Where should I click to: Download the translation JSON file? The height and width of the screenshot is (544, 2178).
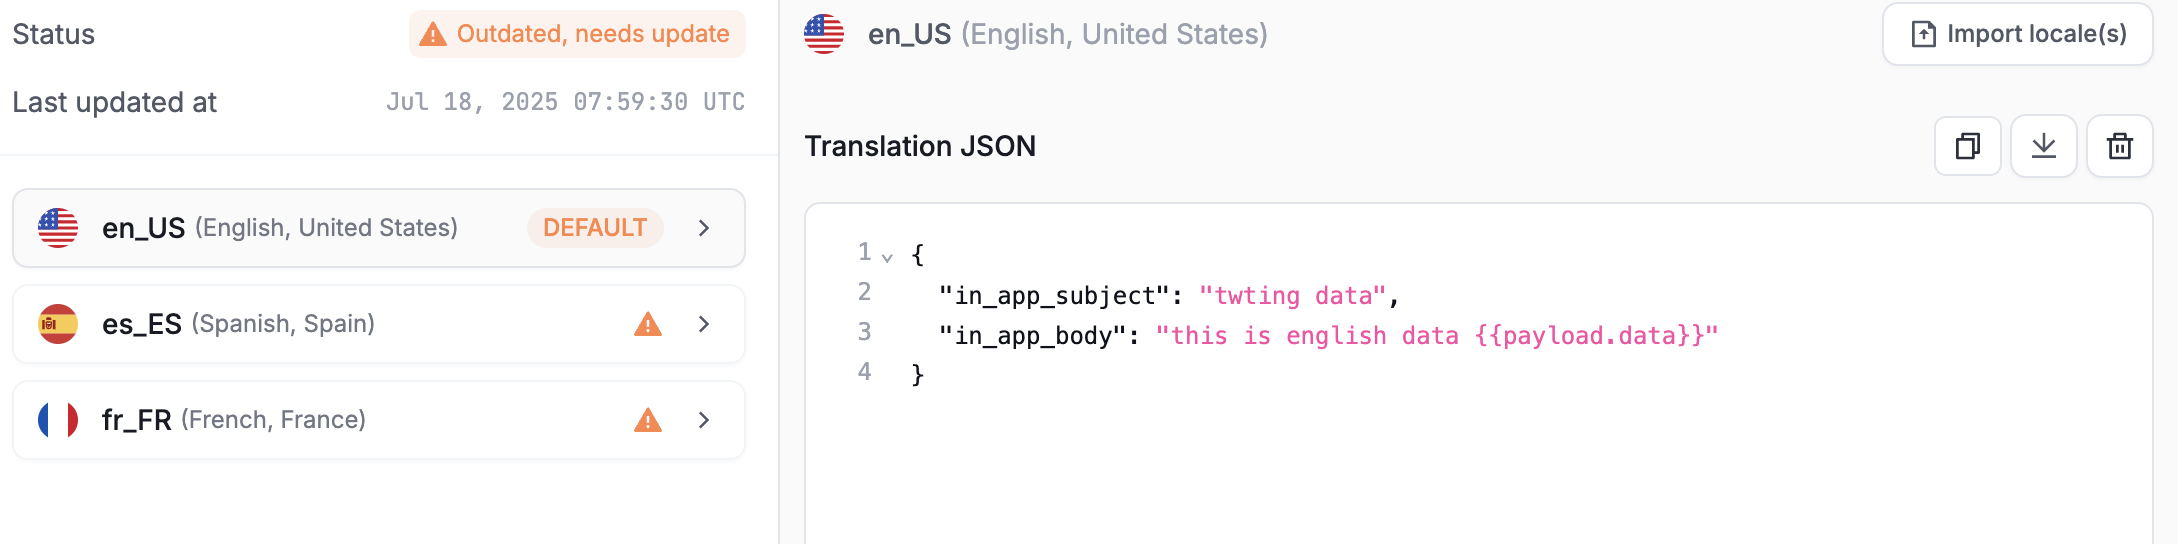tap(2043, 146)
